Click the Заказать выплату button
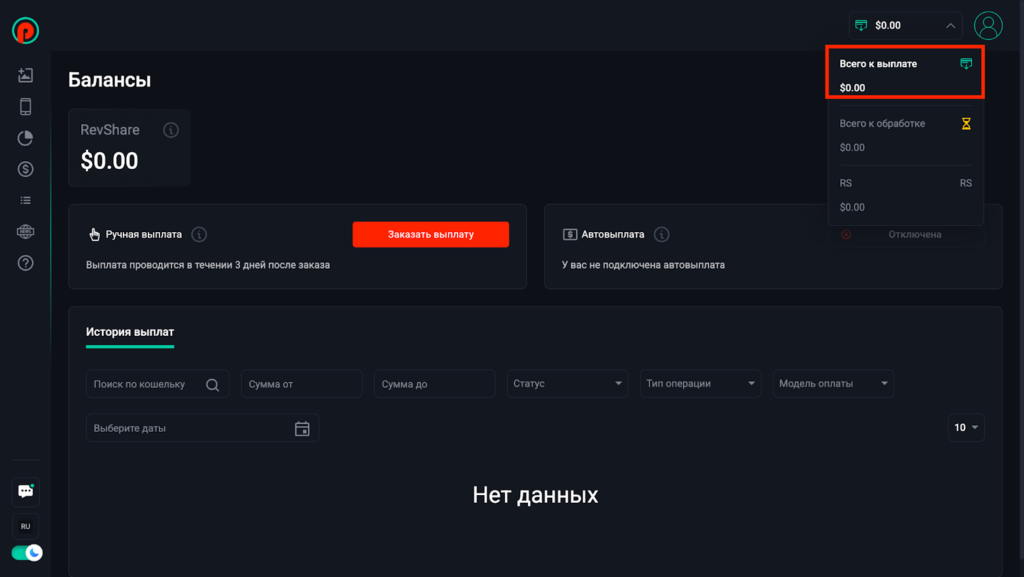The width and height of the screenshot is (1024, 577). pyautogui.click(x=430, y=234)
